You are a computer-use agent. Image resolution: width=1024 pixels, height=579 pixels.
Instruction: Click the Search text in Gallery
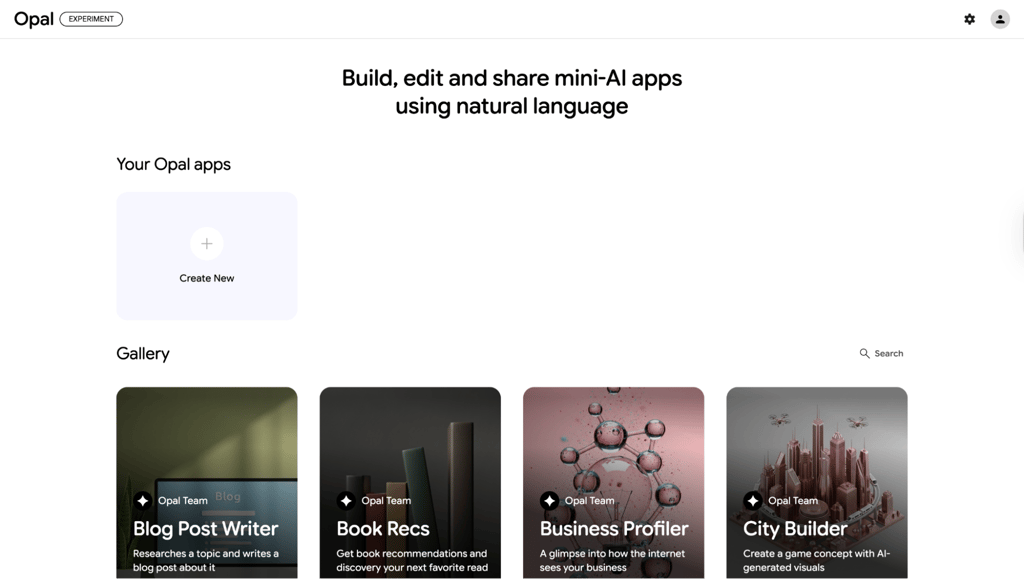coord(889,353)
